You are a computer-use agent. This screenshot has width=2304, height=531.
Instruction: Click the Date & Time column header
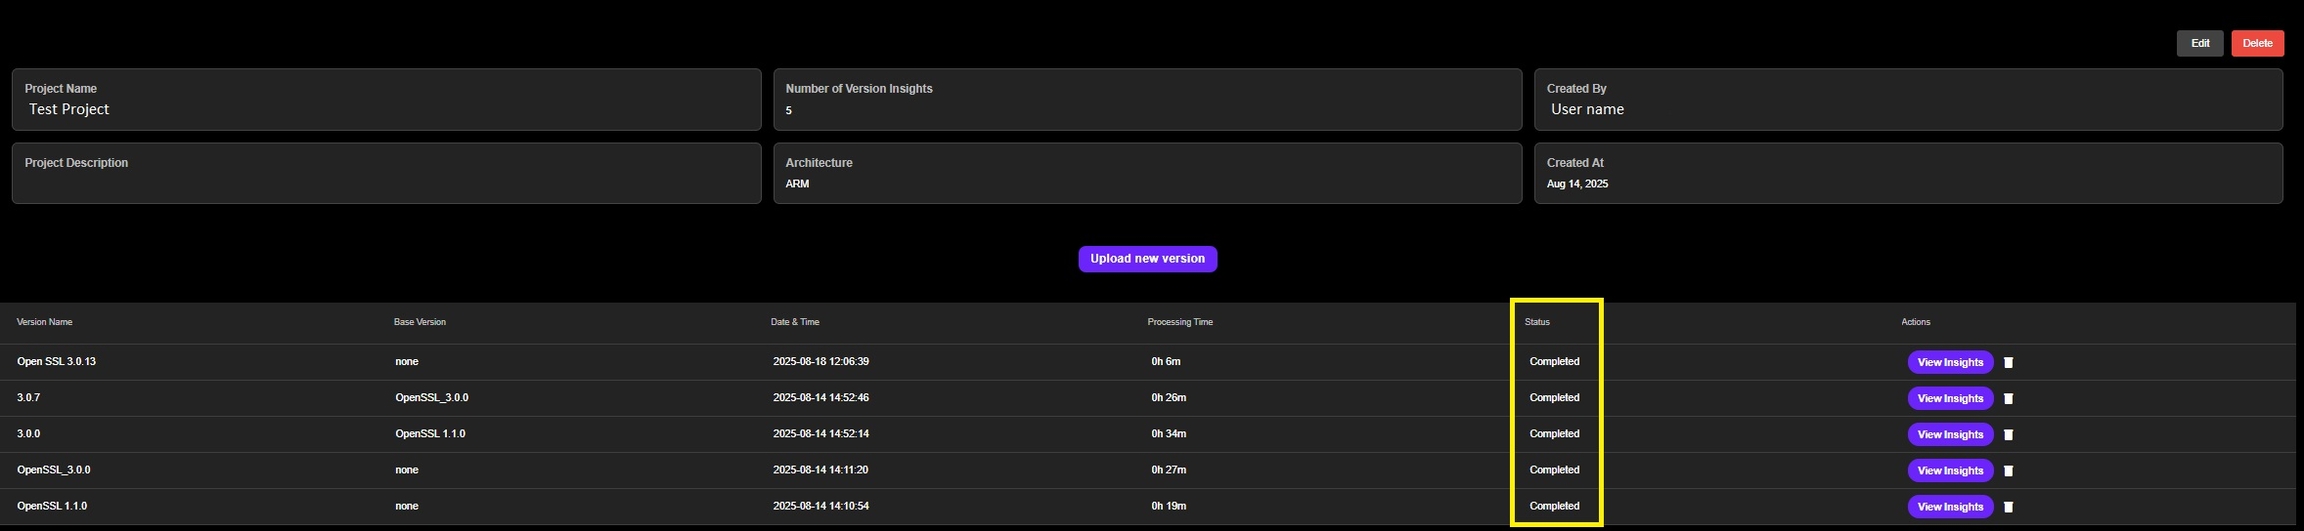[x=795, y=322]
